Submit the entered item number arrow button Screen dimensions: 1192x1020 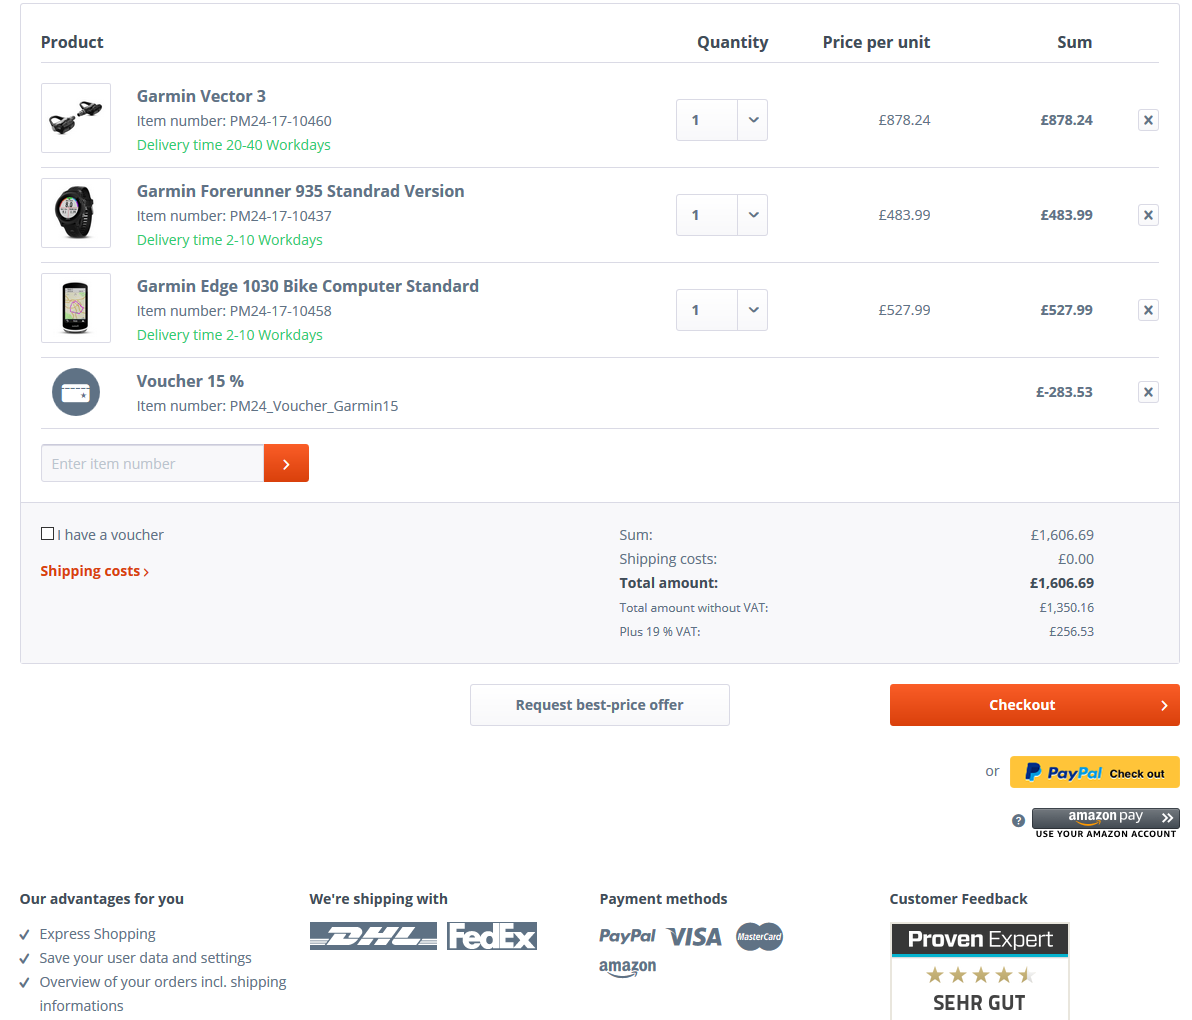[x=286, y=463]
